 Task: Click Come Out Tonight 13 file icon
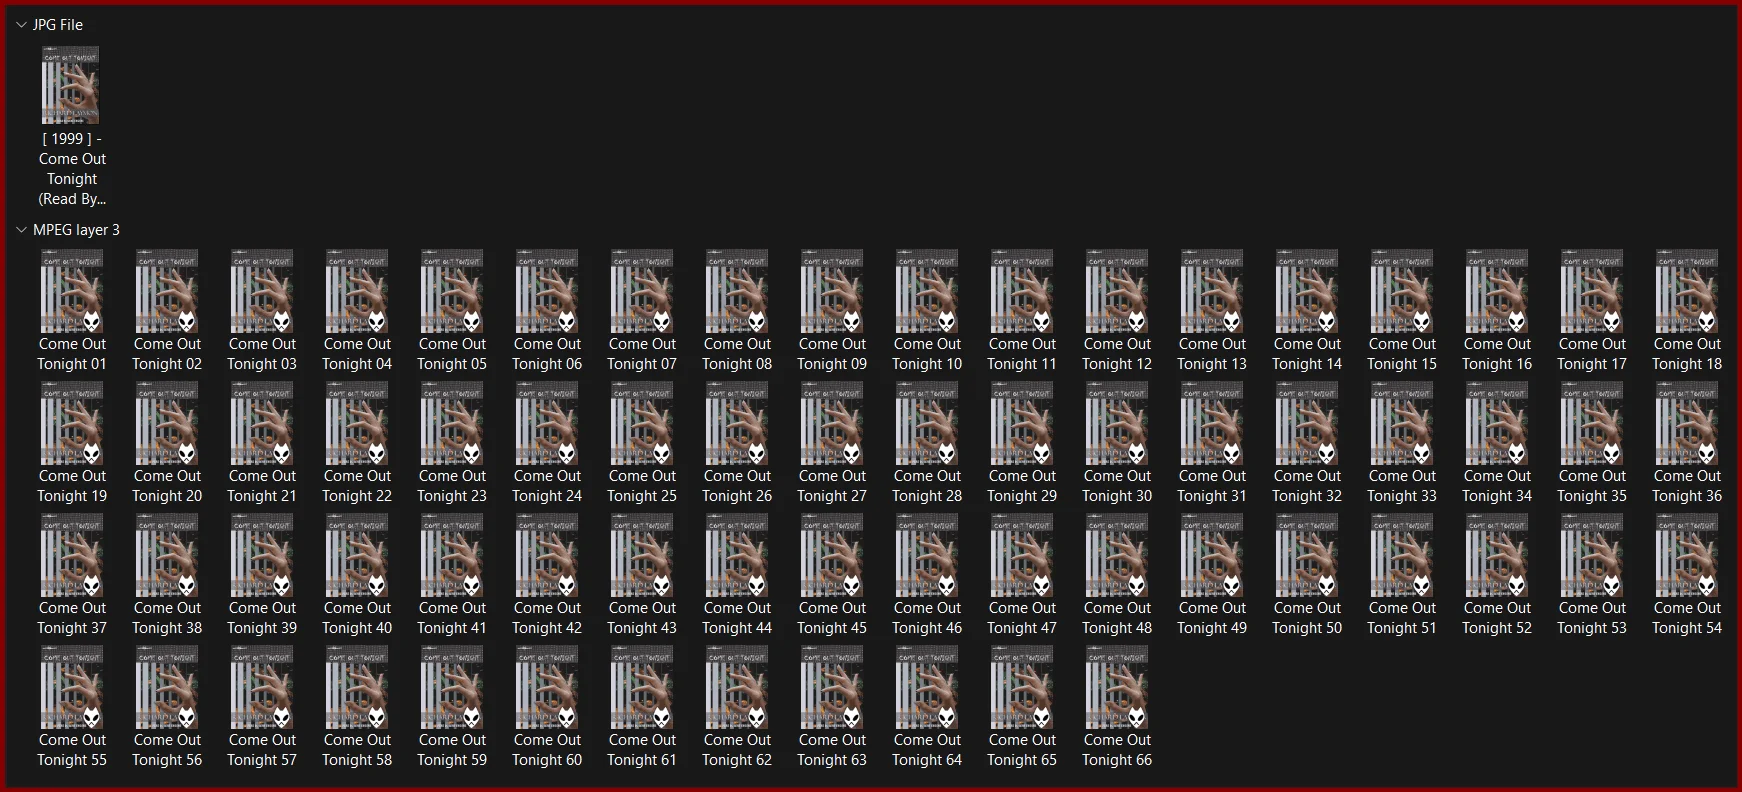(1212, 291)
